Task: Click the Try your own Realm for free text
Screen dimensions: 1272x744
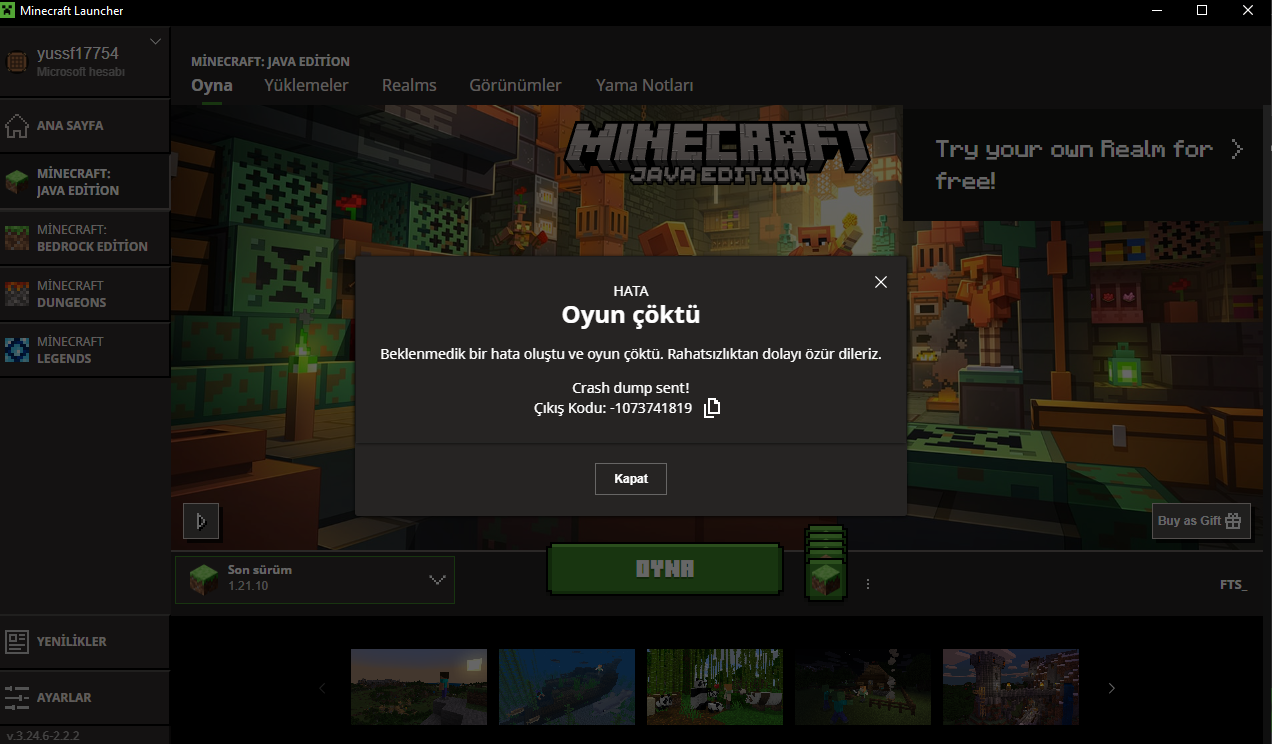Action: click(x=1074, y=165)
